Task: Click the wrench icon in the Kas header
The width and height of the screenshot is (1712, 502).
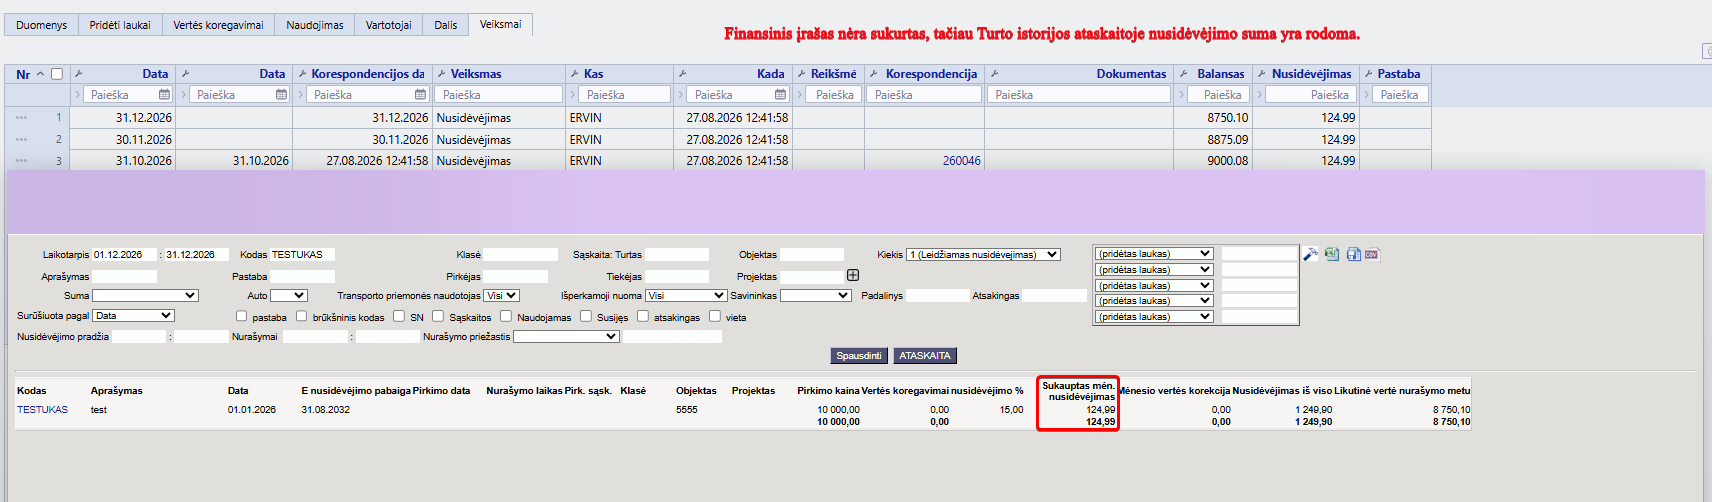Action: coord(575,74)
